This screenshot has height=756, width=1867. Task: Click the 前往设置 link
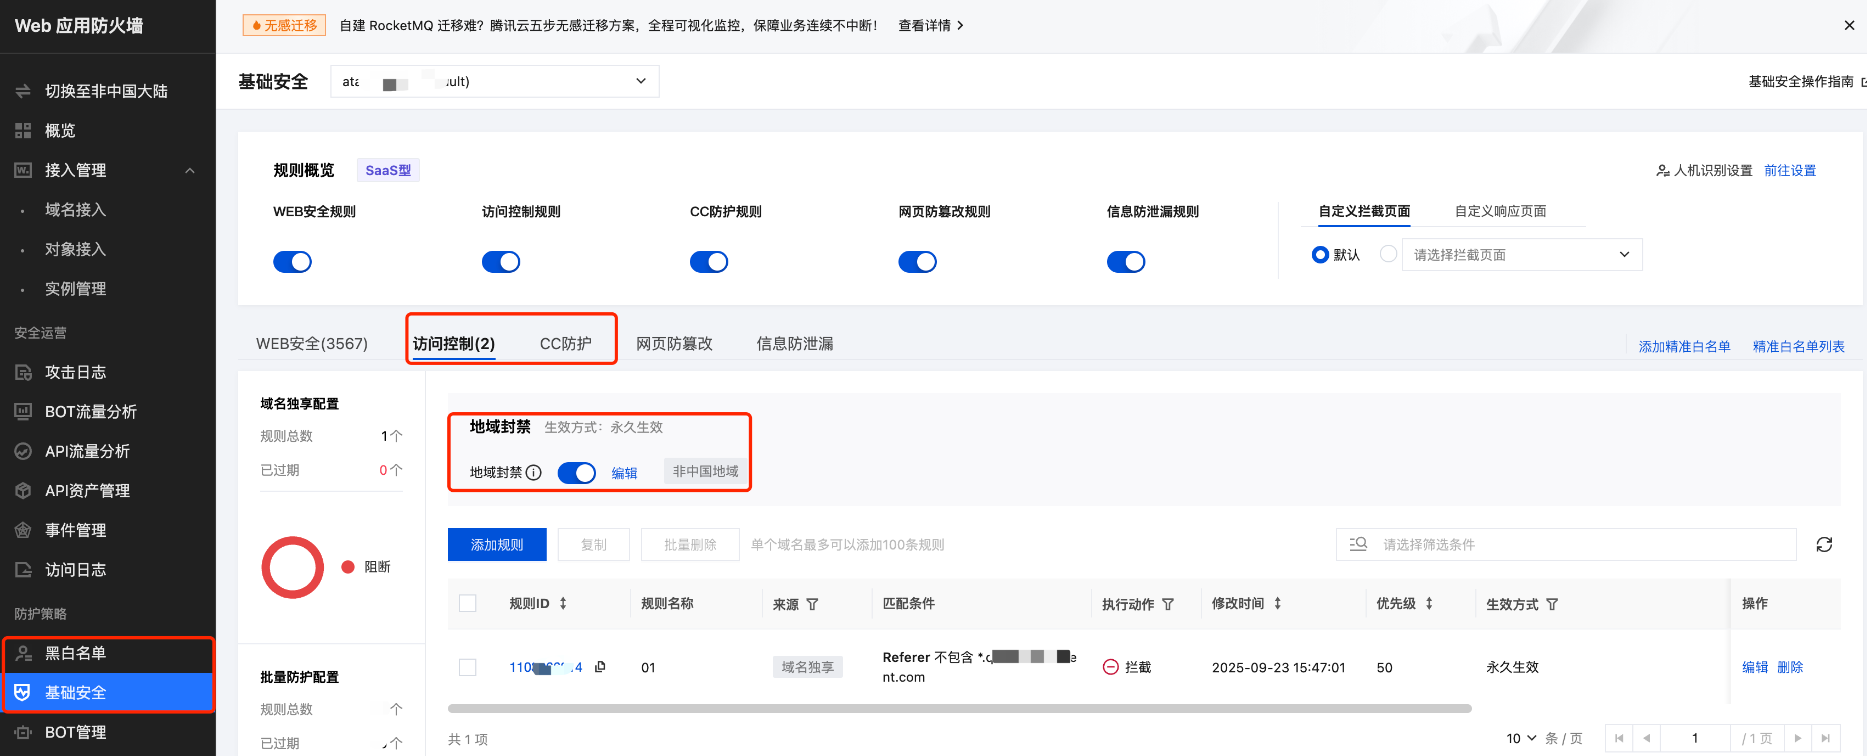pyautogui.click(x=1790, y=171)
